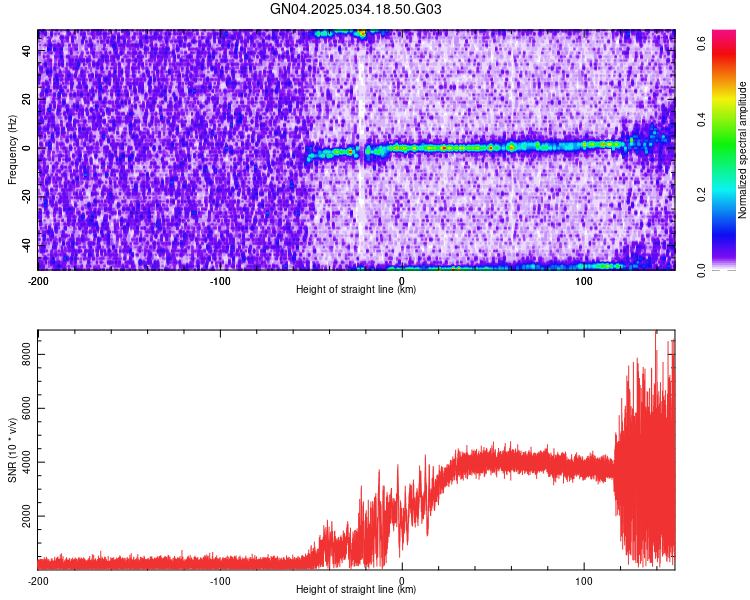Click the 0.6 tick on the colorbar
Image resolution: width=750 pixels, height=600 pixels.
coord(701,43)
